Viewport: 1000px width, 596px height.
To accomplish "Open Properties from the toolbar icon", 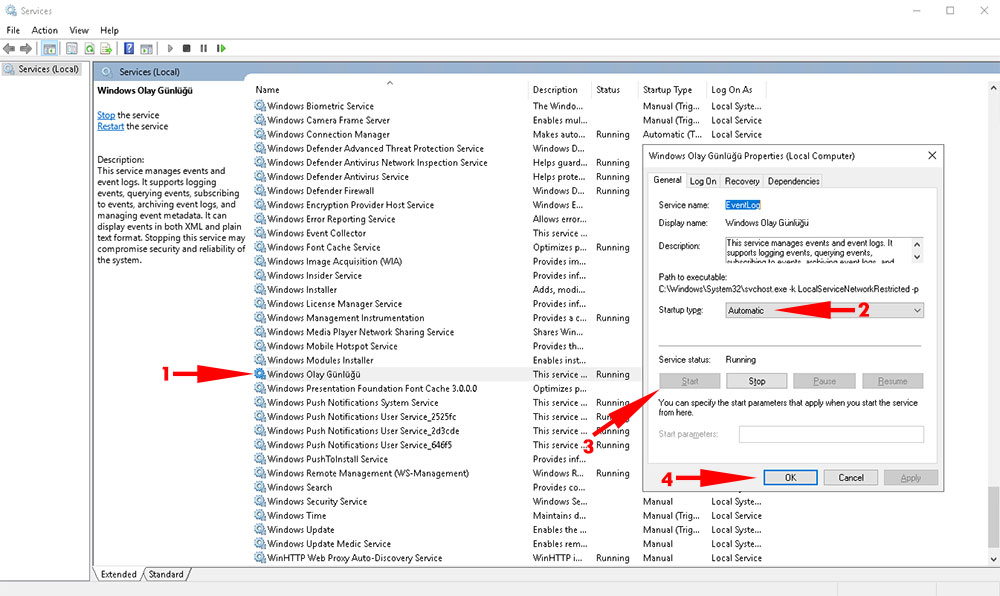I will 72,48.
